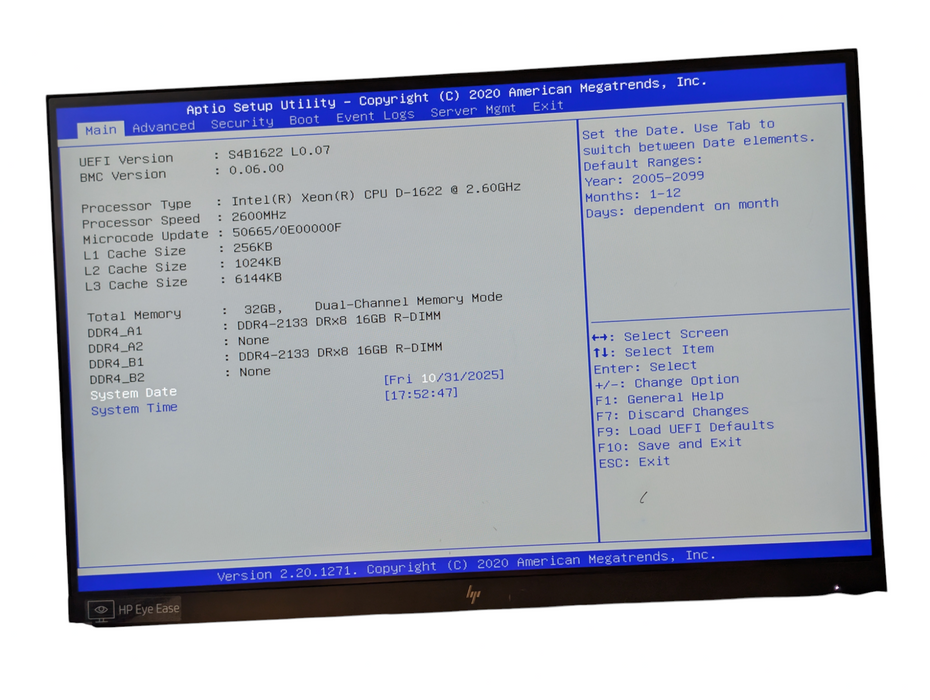Click the DDR4_A1 slot label
This screenshot has height=700, width=930.
tap(115, 332)
